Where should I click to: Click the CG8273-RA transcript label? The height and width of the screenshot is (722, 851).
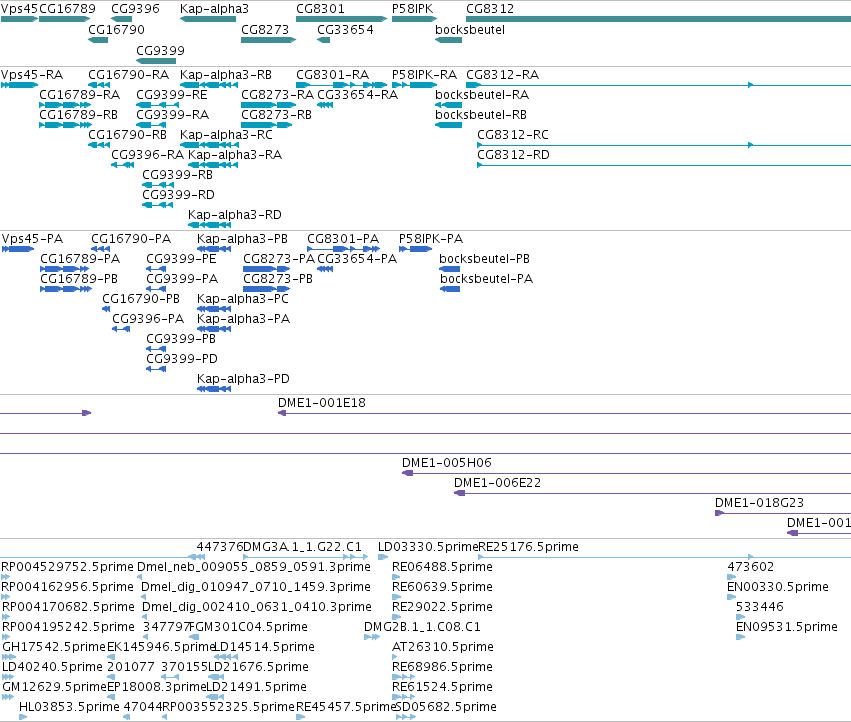pyautogui.click(x=277, y=95)
